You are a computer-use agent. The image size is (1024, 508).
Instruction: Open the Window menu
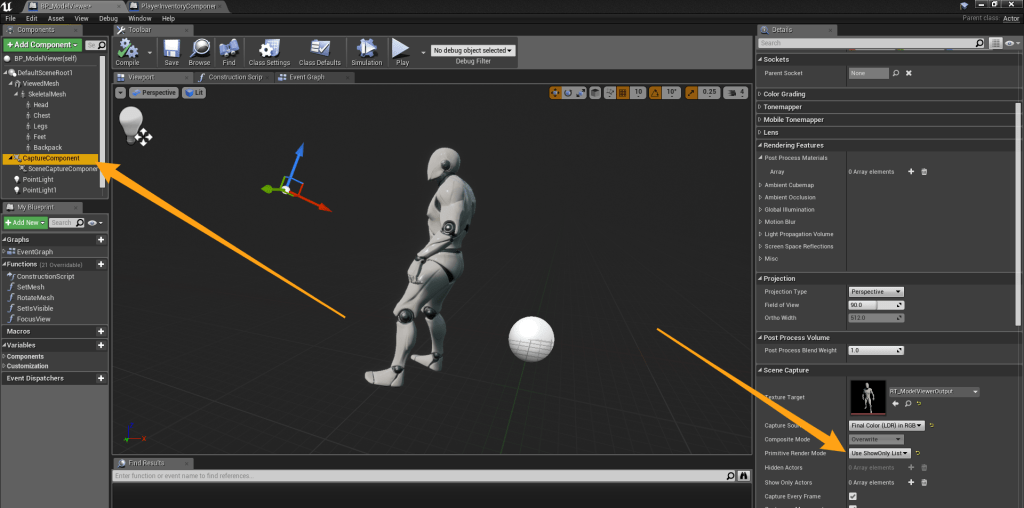140,18
